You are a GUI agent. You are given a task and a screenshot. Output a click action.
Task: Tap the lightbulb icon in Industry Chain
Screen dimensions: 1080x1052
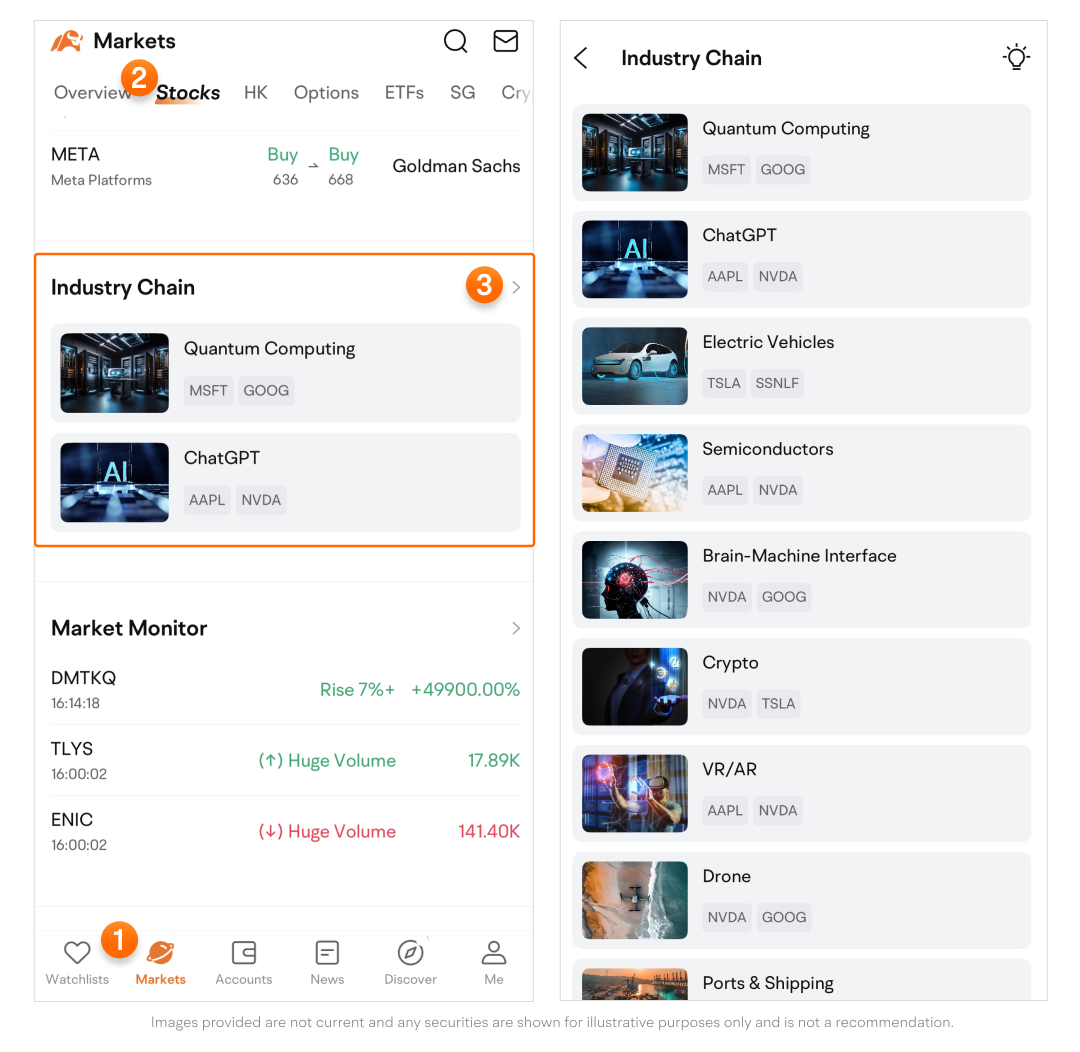tap(1016, 58)
